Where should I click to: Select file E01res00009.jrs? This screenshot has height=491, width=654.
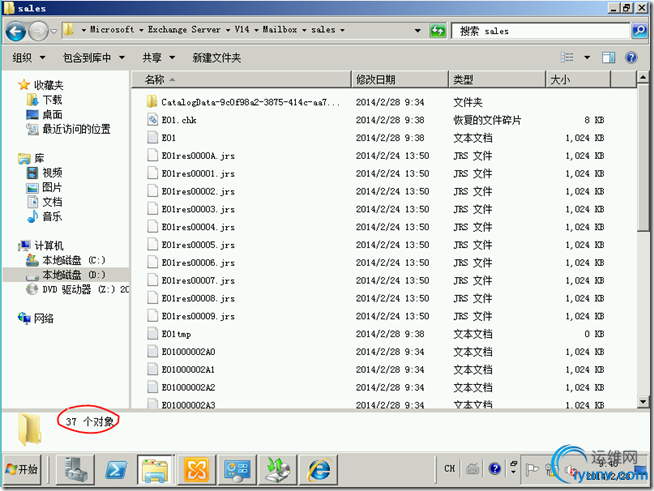click(198, 316)
